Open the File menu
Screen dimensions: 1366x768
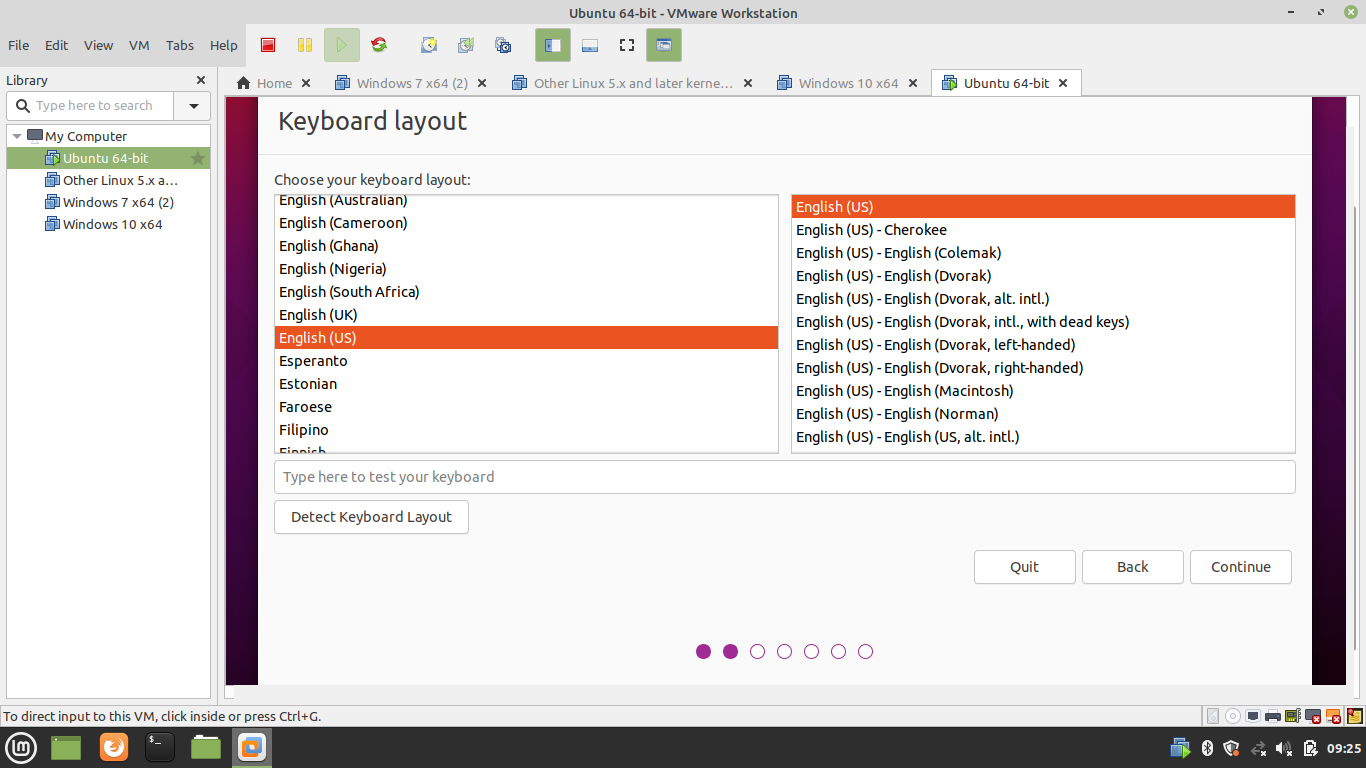pyautogui.click(x=18, y=45)
